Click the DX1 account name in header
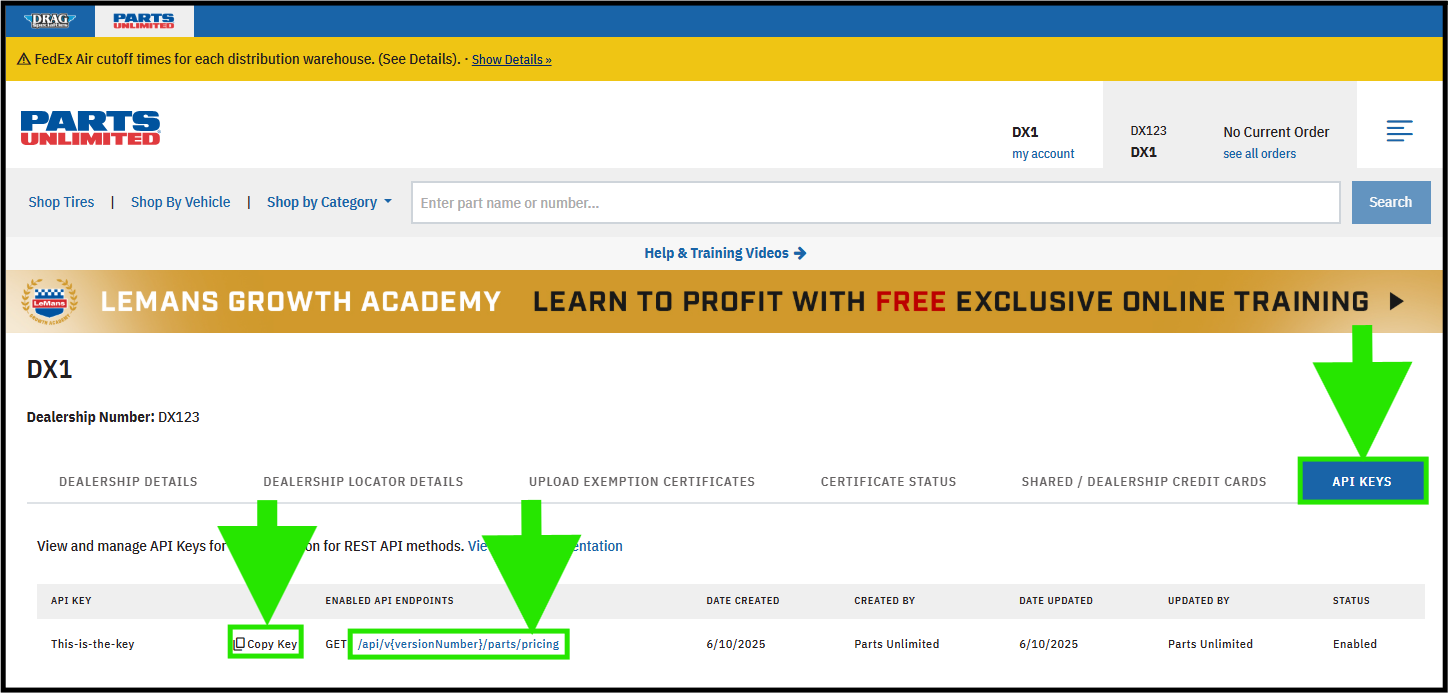Viewport: 1449px width, 694px height. pyautogui.click(x=1025, y=132)
